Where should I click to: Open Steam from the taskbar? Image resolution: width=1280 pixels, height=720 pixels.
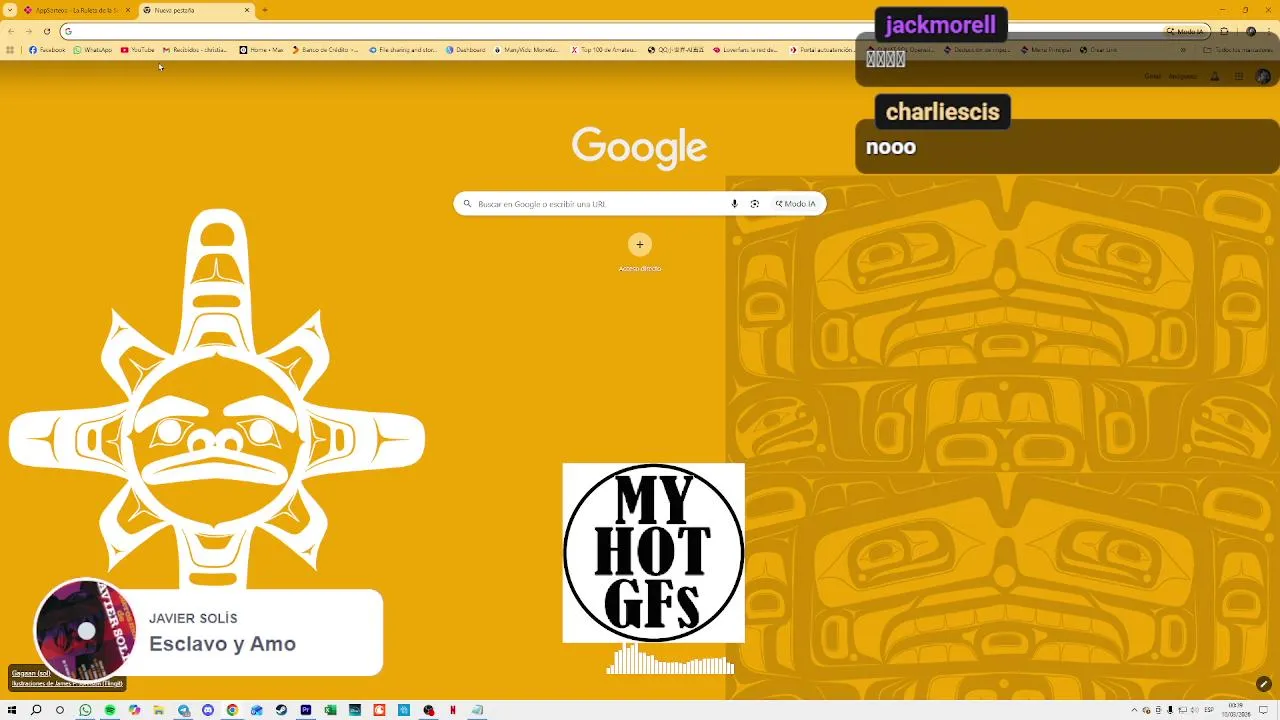click(281, 710)
